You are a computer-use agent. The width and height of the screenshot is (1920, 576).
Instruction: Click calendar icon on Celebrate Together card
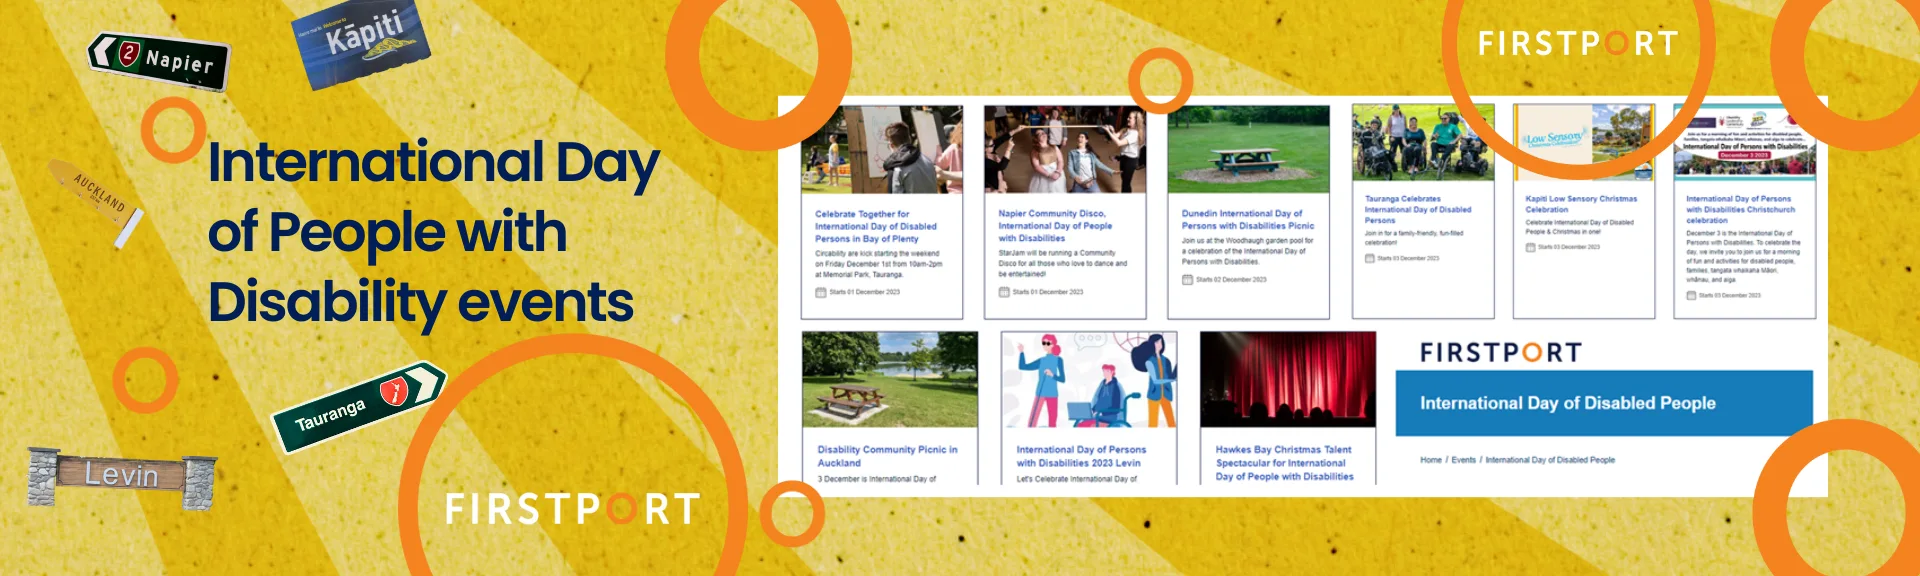[x=821, y=292]
